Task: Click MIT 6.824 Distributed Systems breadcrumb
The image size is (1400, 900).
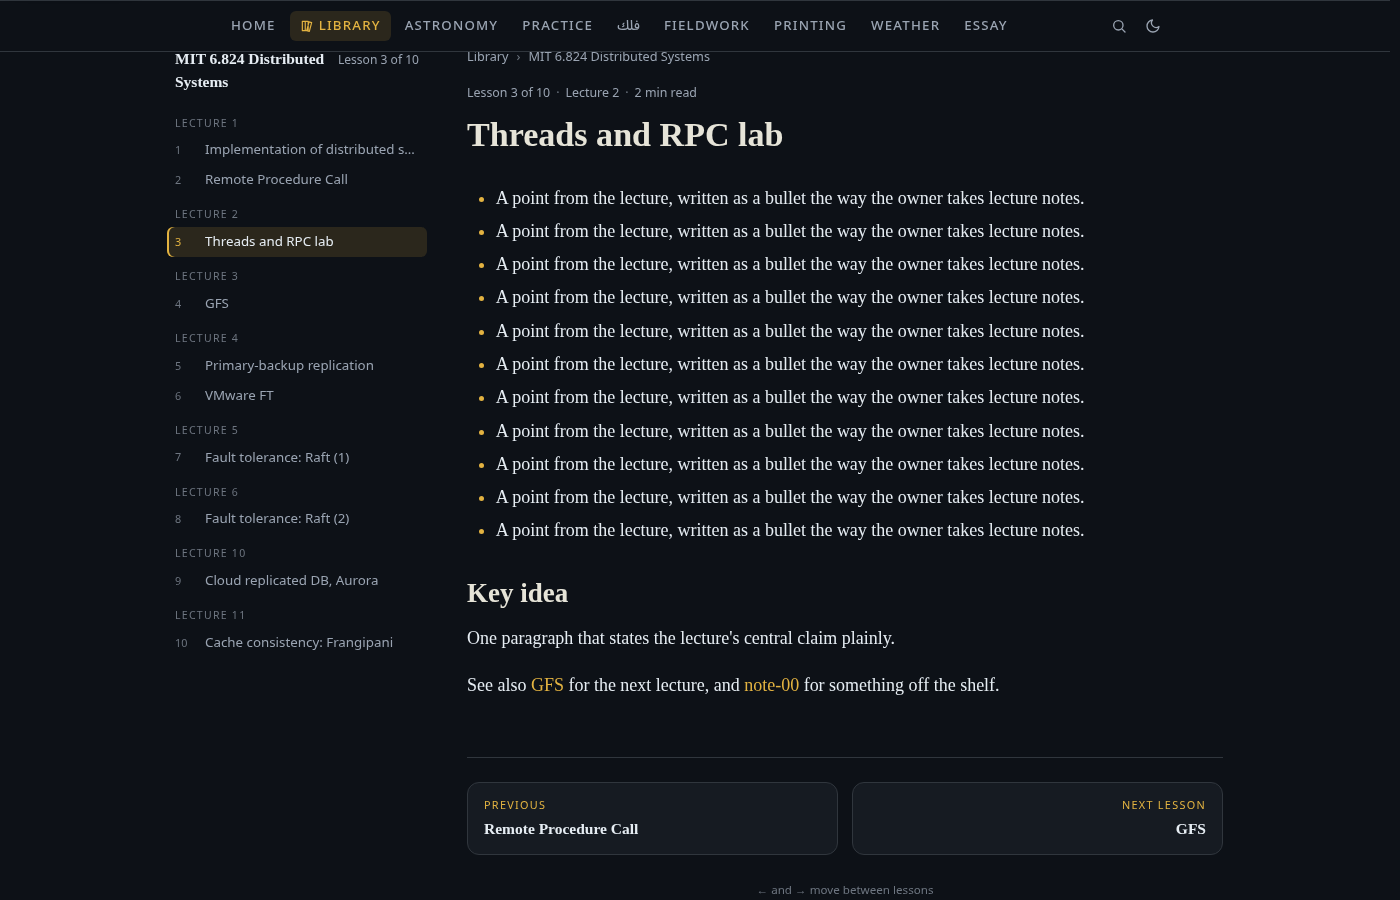Action: point(619,57)
